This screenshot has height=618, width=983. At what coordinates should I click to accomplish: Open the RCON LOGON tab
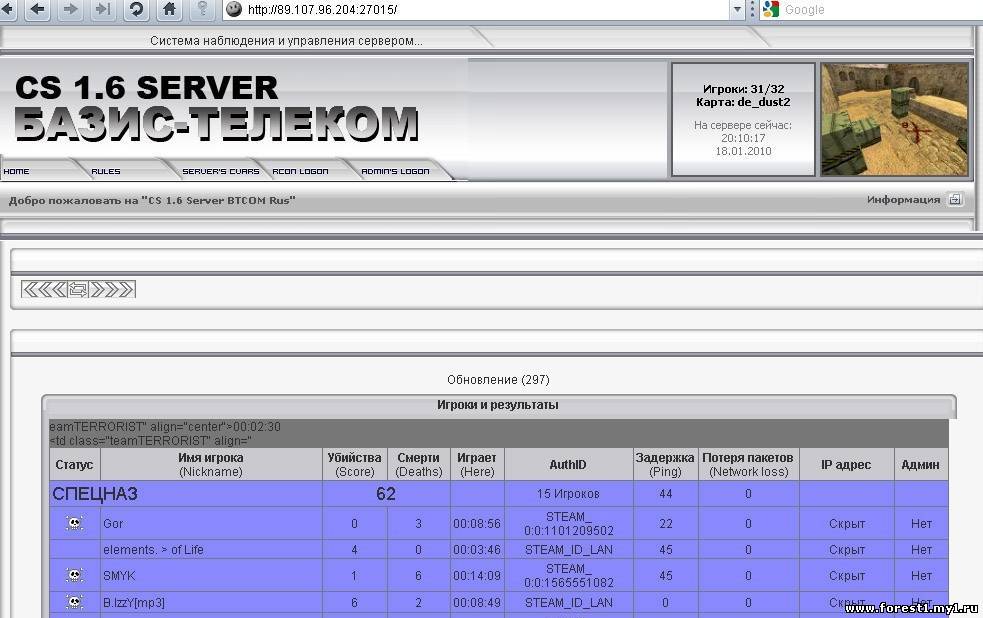point(300,171)
